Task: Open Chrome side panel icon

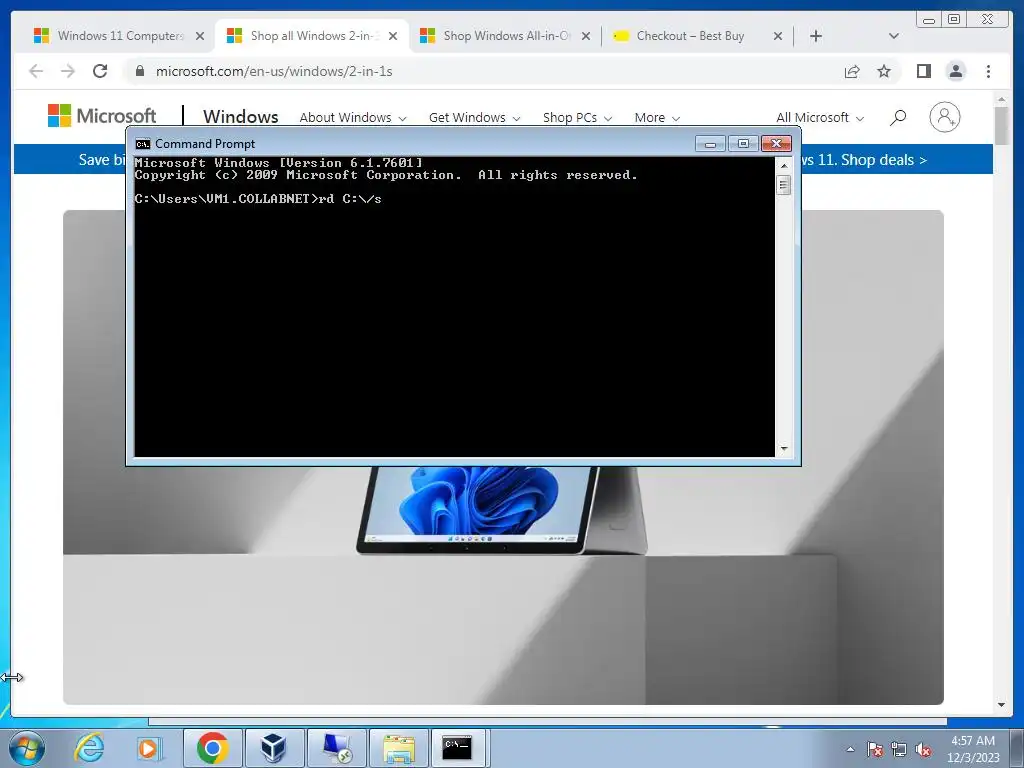Action: click(923, 71)
